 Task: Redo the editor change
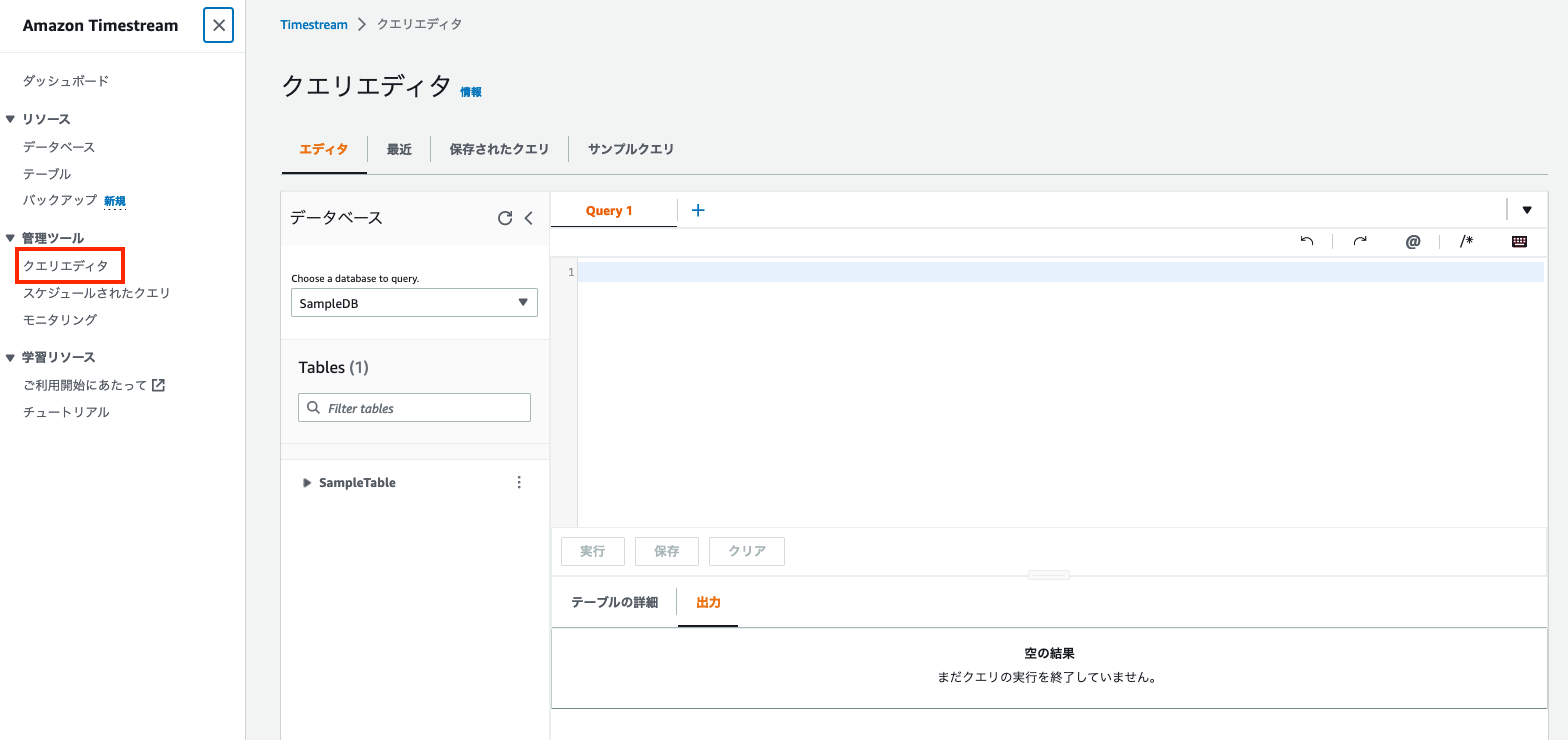click(1360, 241)
